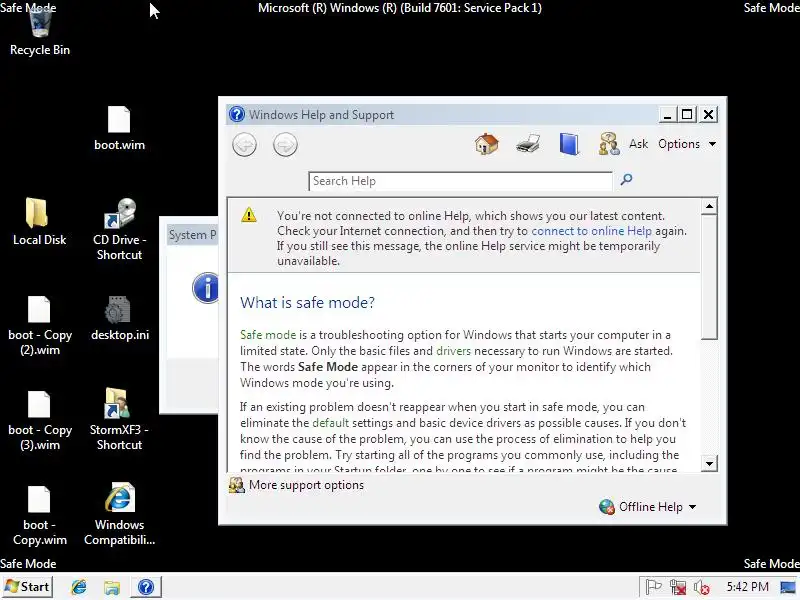Click the volume speaker tray icon
The height and width of the screenshot is (600, 800).
pos(702,587)
